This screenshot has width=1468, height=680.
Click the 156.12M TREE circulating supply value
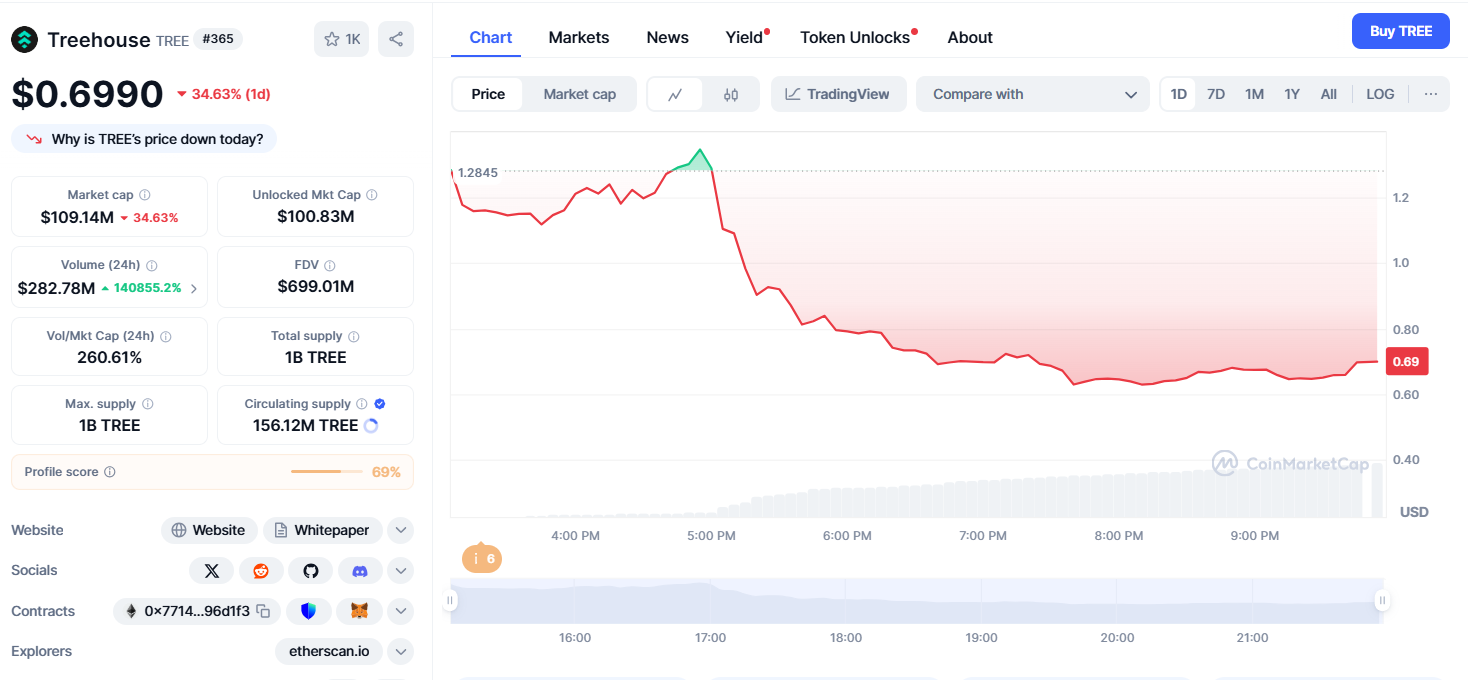[x=305, y=426]
